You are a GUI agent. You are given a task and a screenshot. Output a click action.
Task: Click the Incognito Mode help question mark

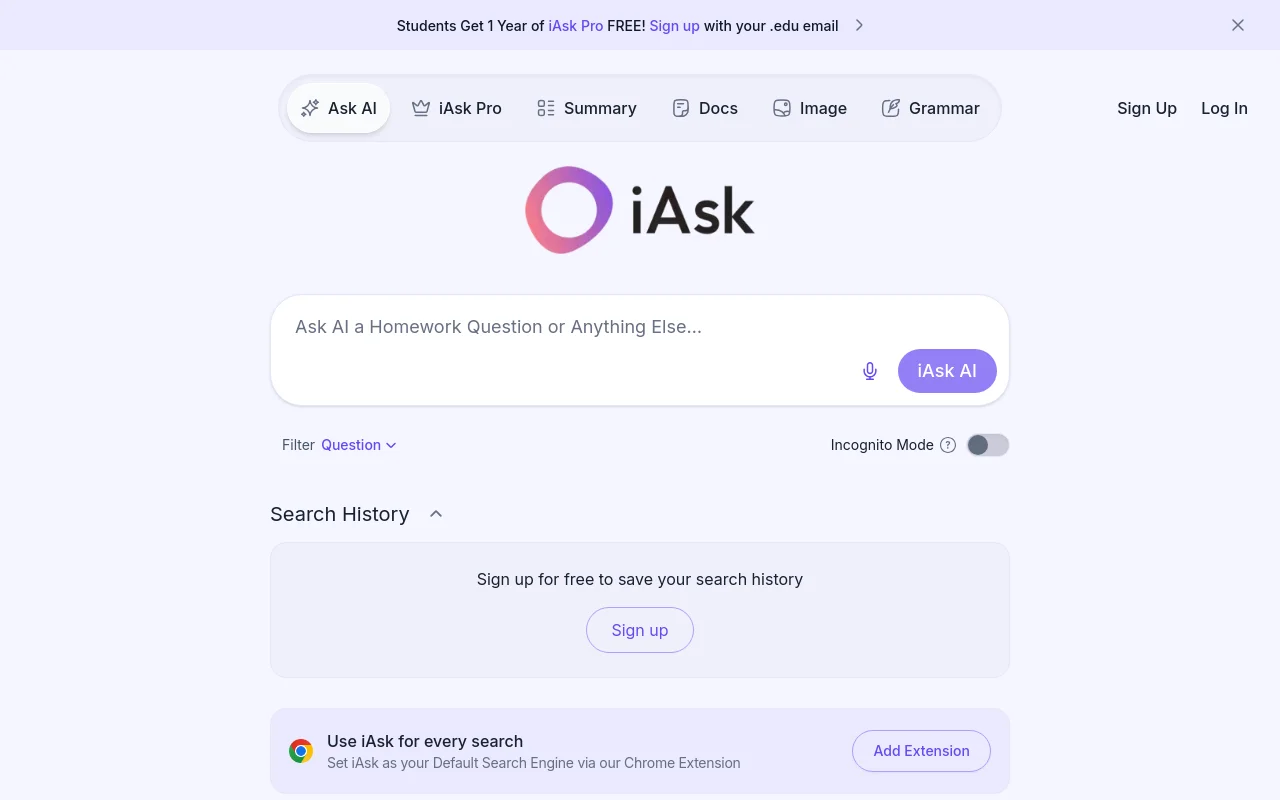click(947, 445)
